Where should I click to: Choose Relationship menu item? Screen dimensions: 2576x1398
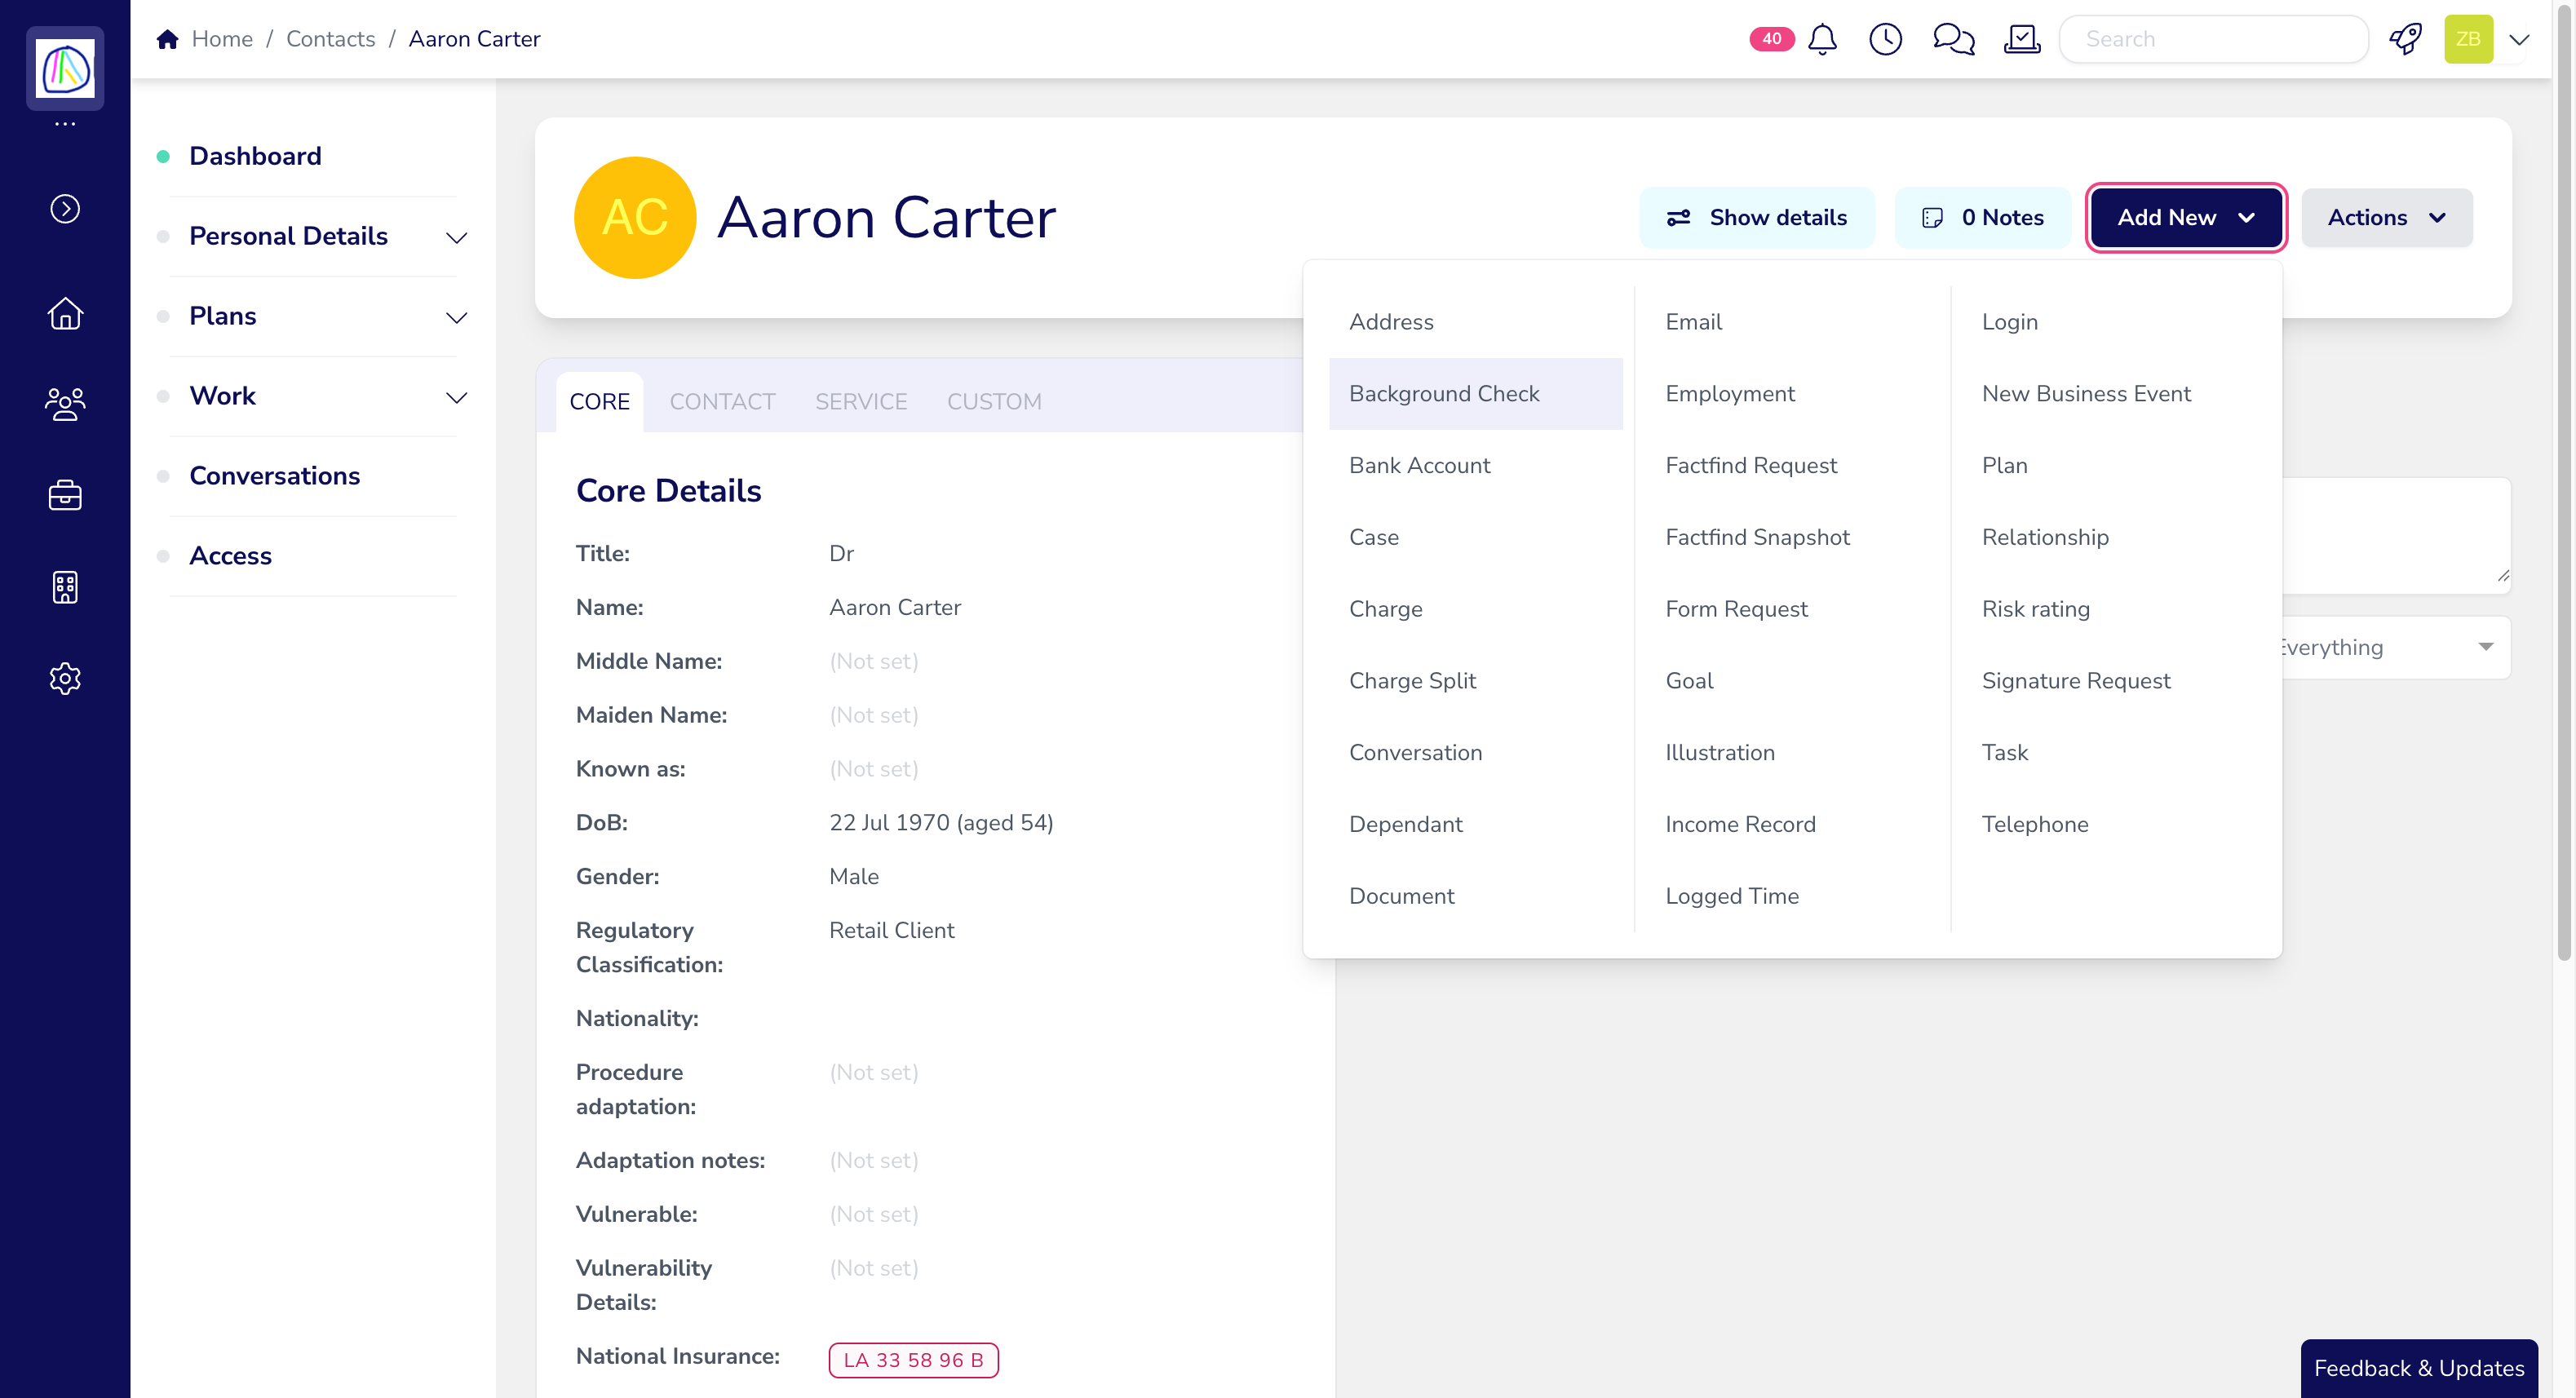[2108, 537]
